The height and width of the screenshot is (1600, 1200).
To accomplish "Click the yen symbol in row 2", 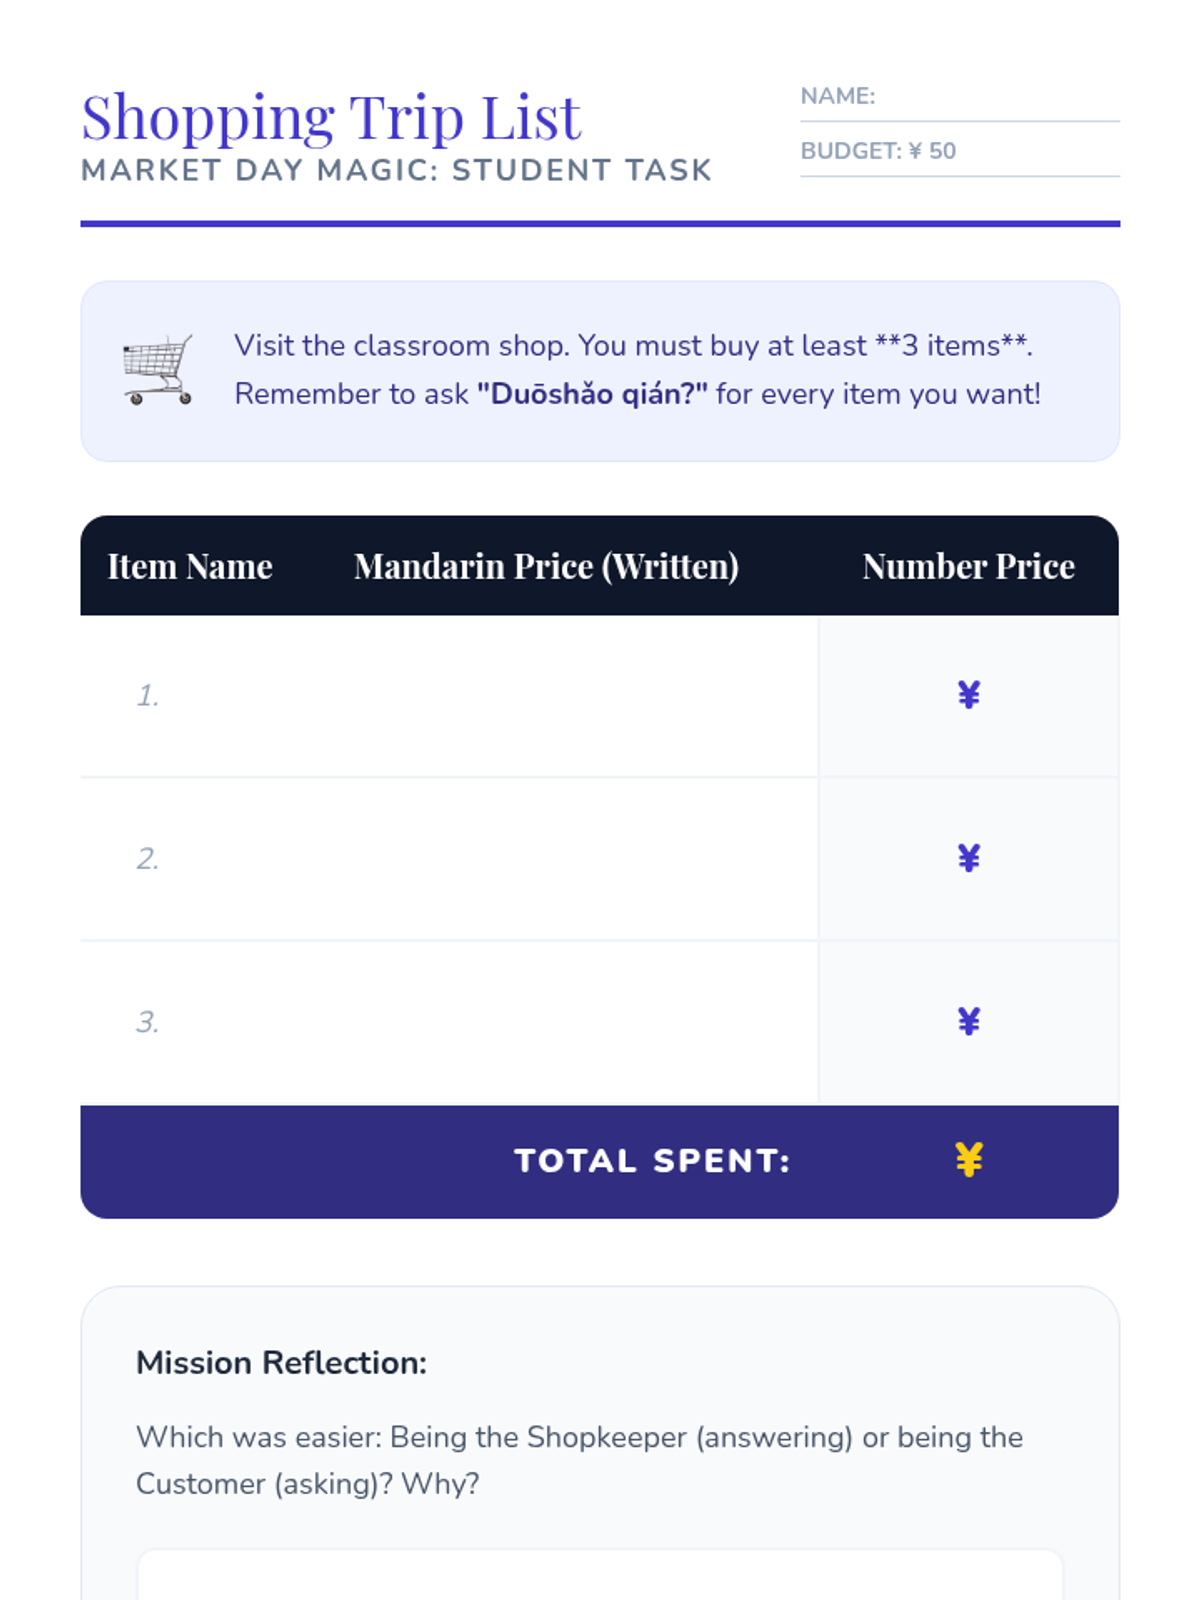I will click(968, 858).
